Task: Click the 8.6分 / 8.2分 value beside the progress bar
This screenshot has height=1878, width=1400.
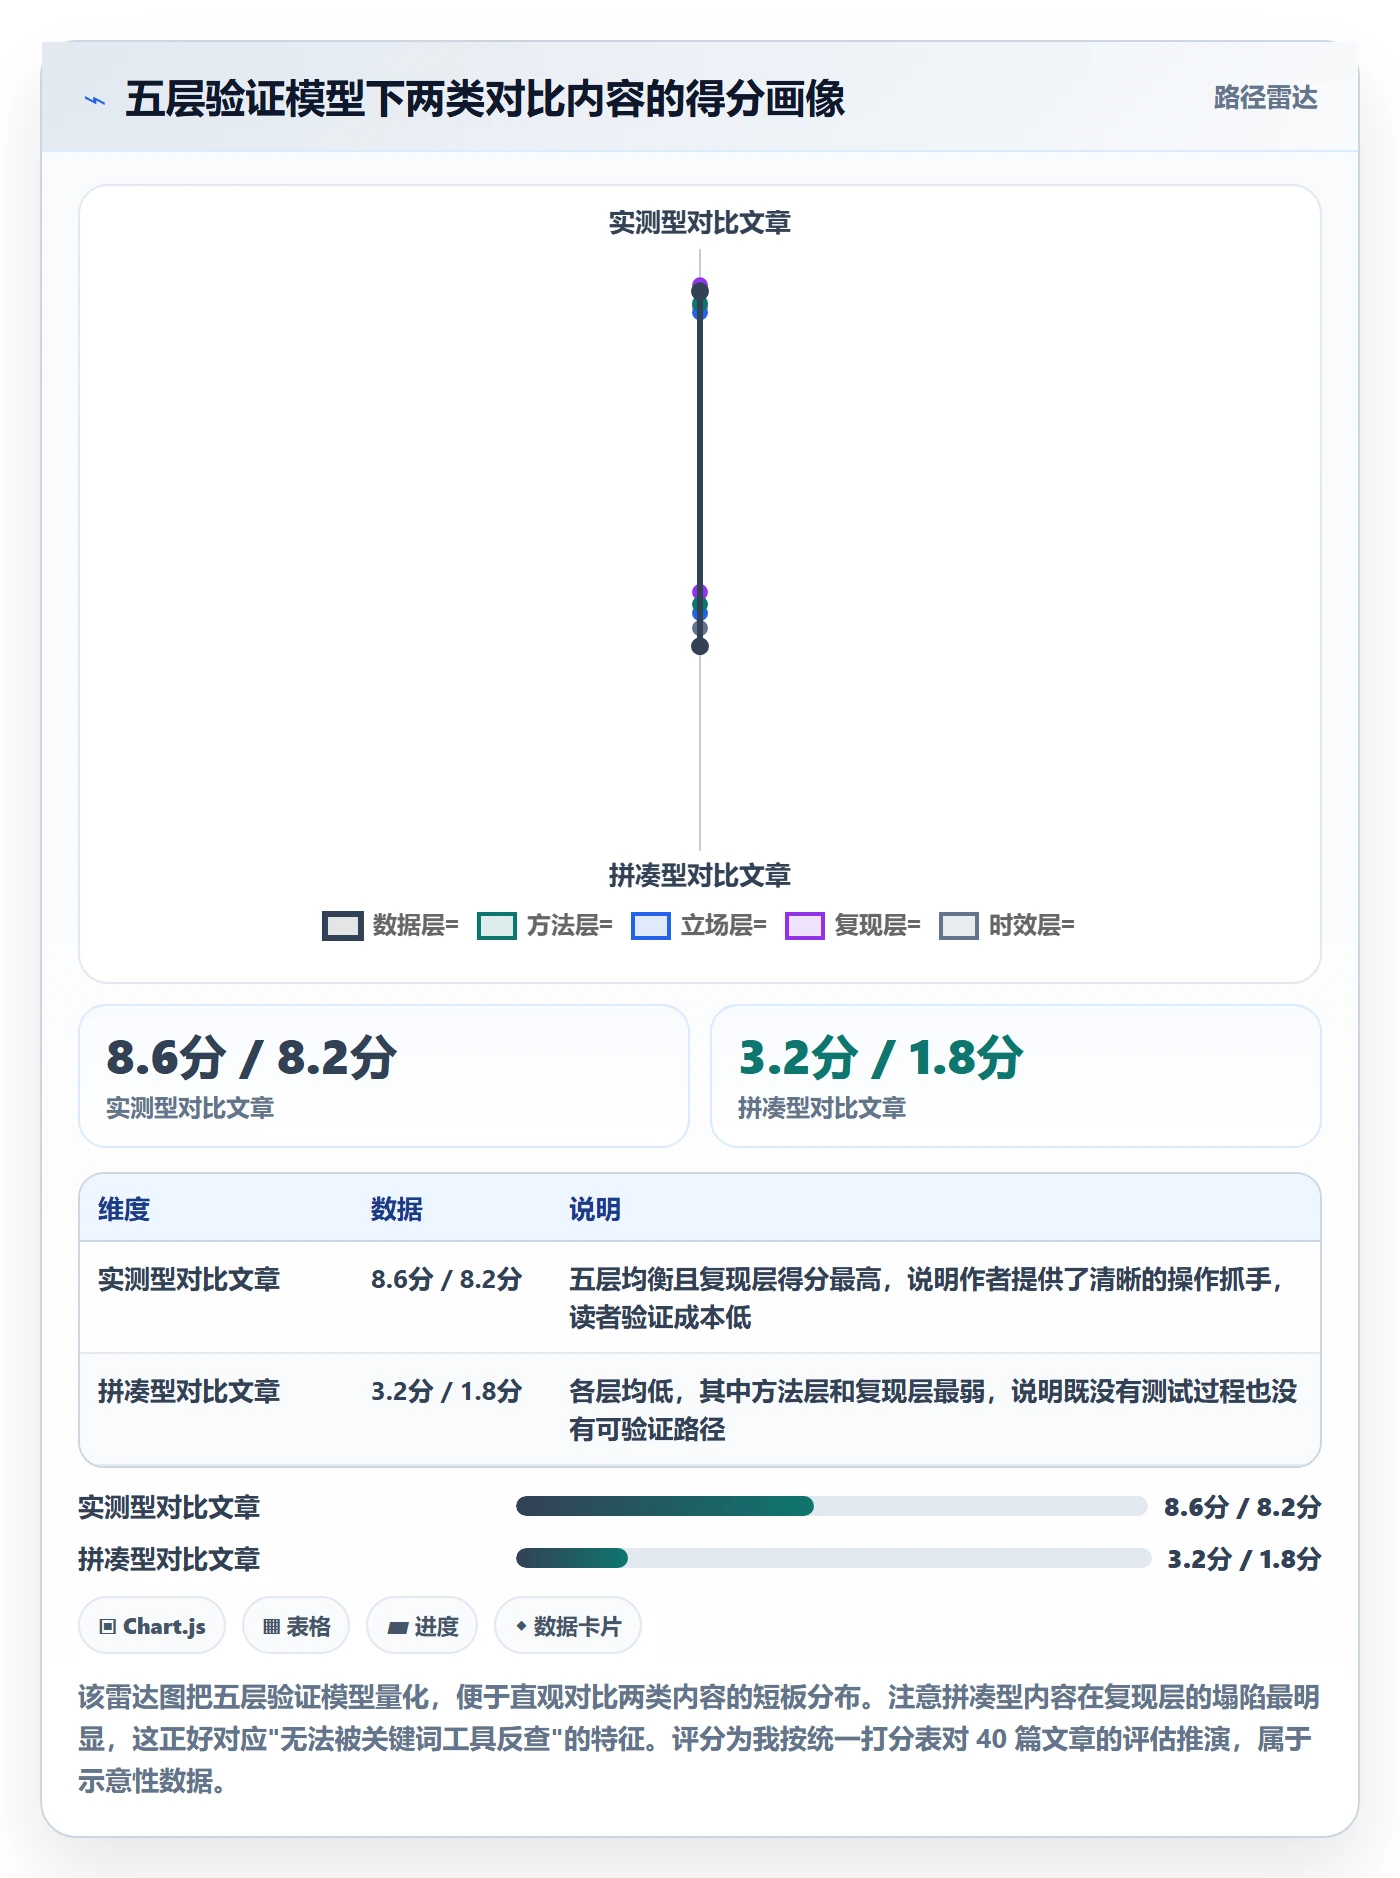Action: coord(1242,1507)
